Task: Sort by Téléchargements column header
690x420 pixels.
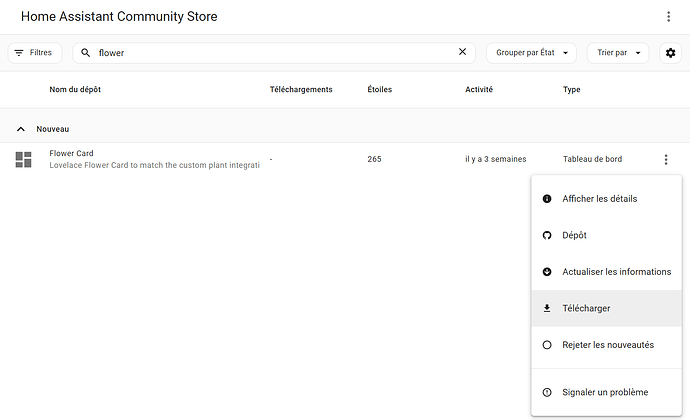Action: [x=300, y=90]
